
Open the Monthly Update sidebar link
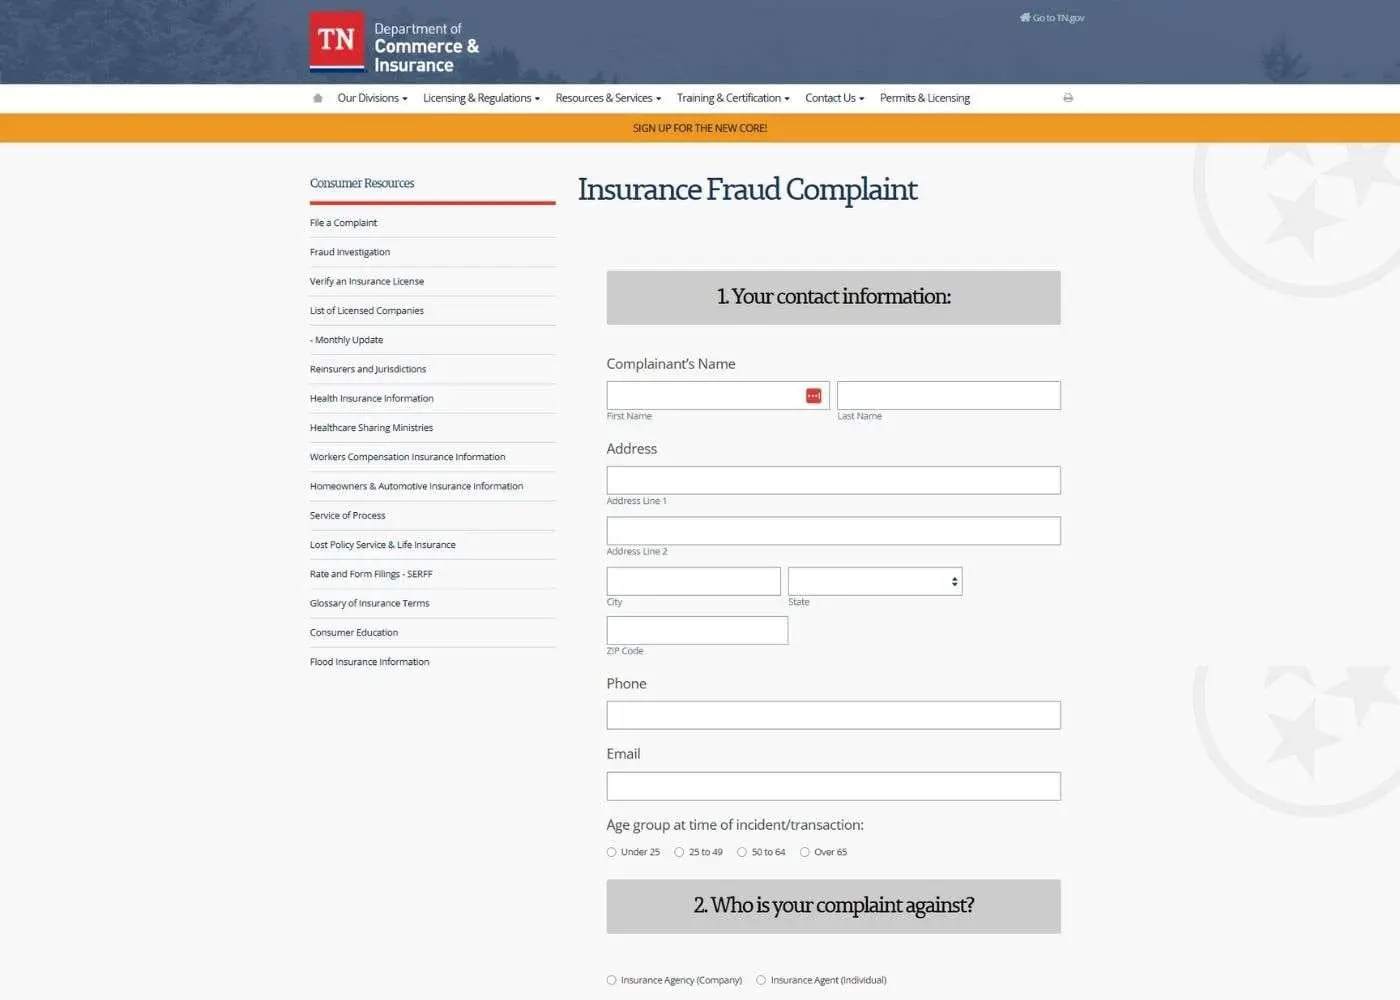point(346,340)
